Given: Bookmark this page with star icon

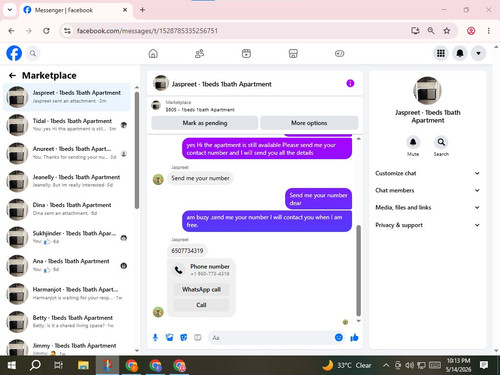Looking at the screenshot, I should 447,31.
